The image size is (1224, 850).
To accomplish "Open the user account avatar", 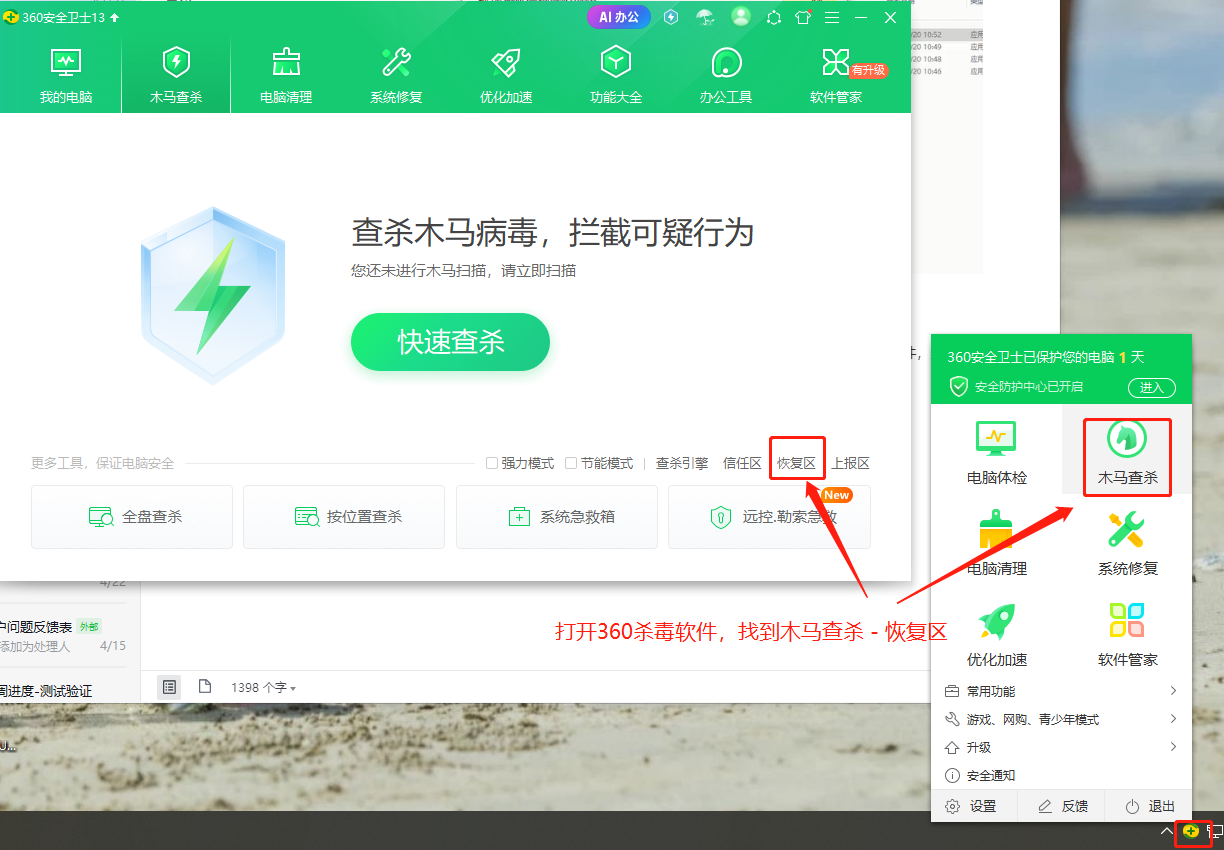I will coord(741,17).
